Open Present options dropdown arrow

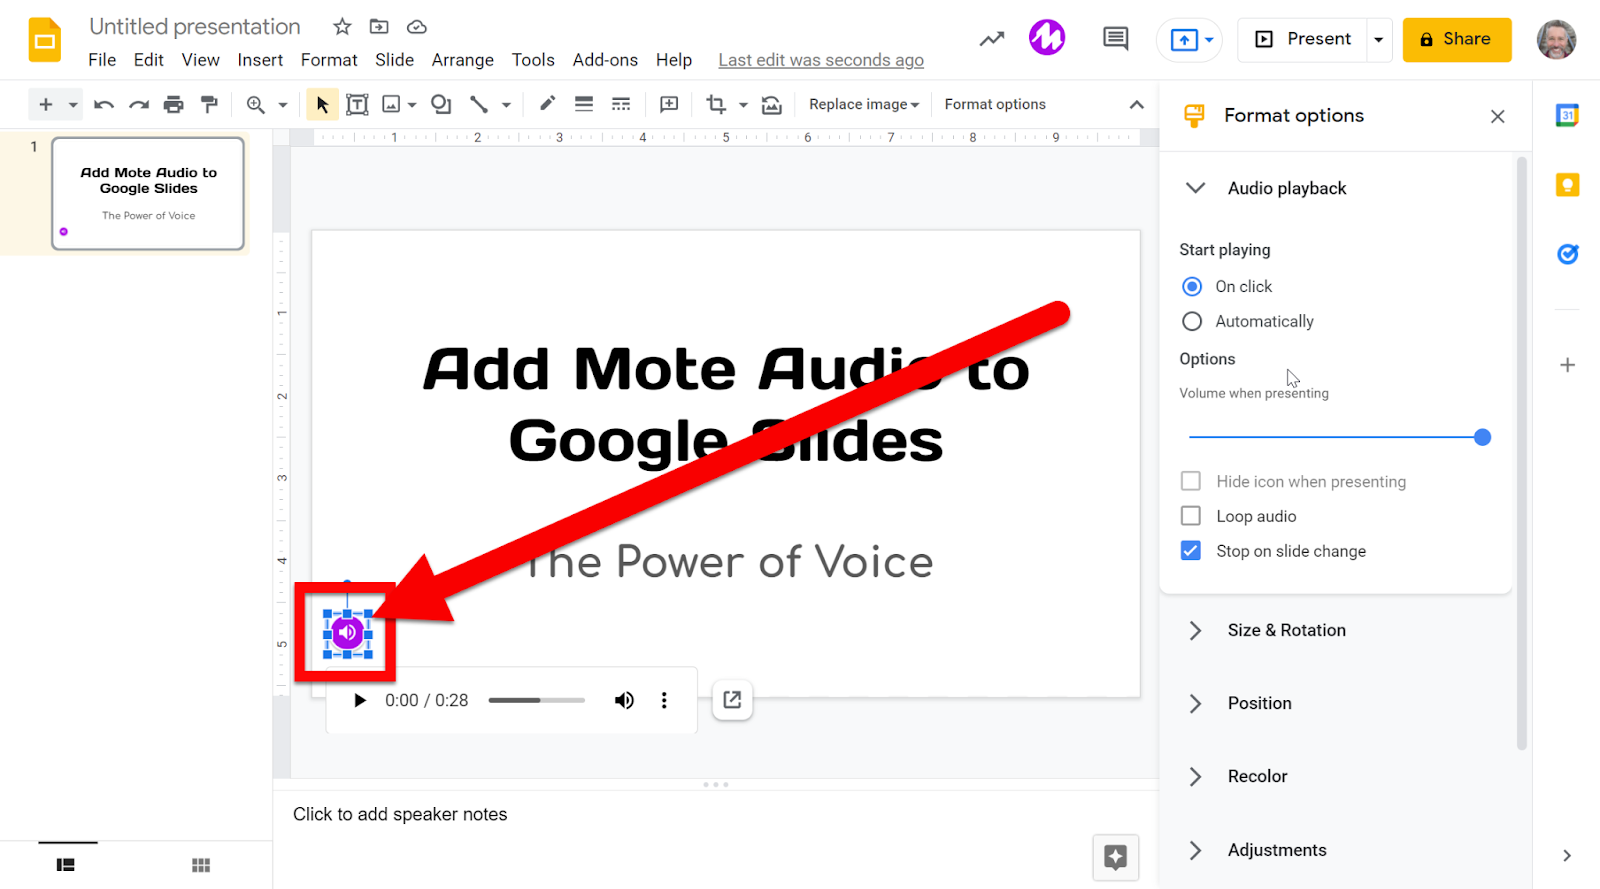(x=1379, y=40)
